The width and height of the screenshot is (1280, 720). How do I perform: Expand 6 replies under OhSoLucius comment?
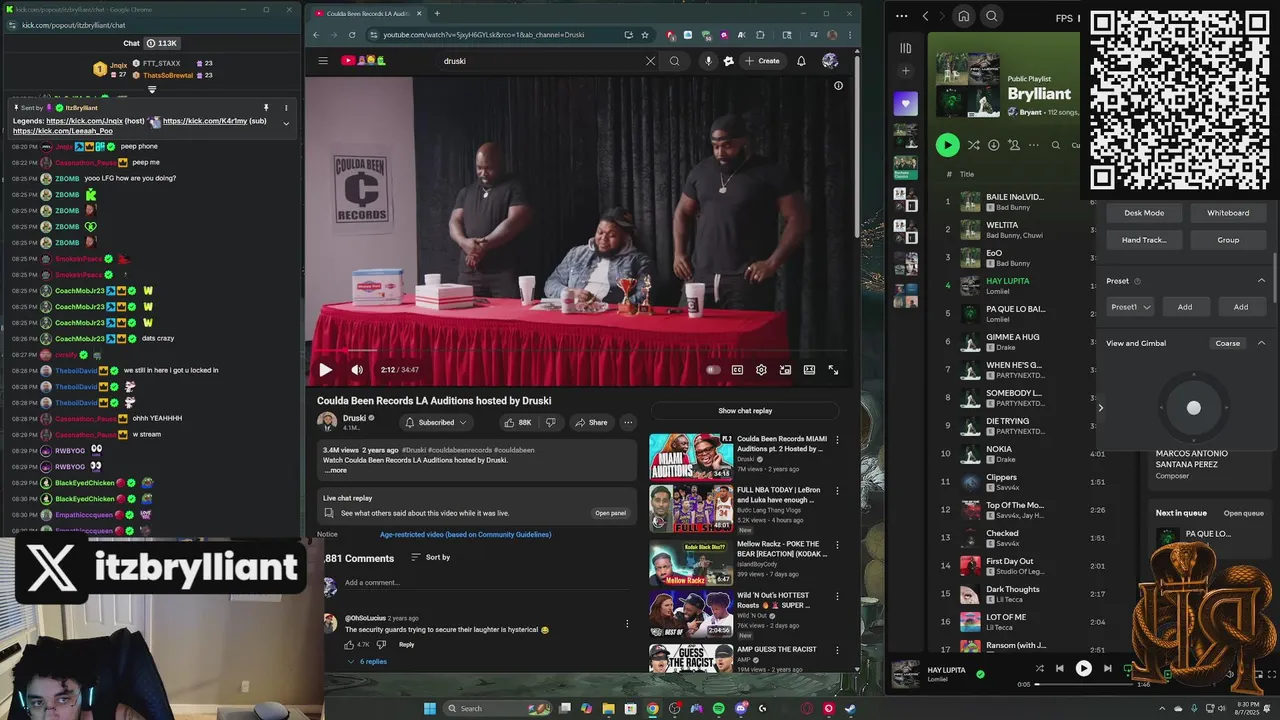367,661
